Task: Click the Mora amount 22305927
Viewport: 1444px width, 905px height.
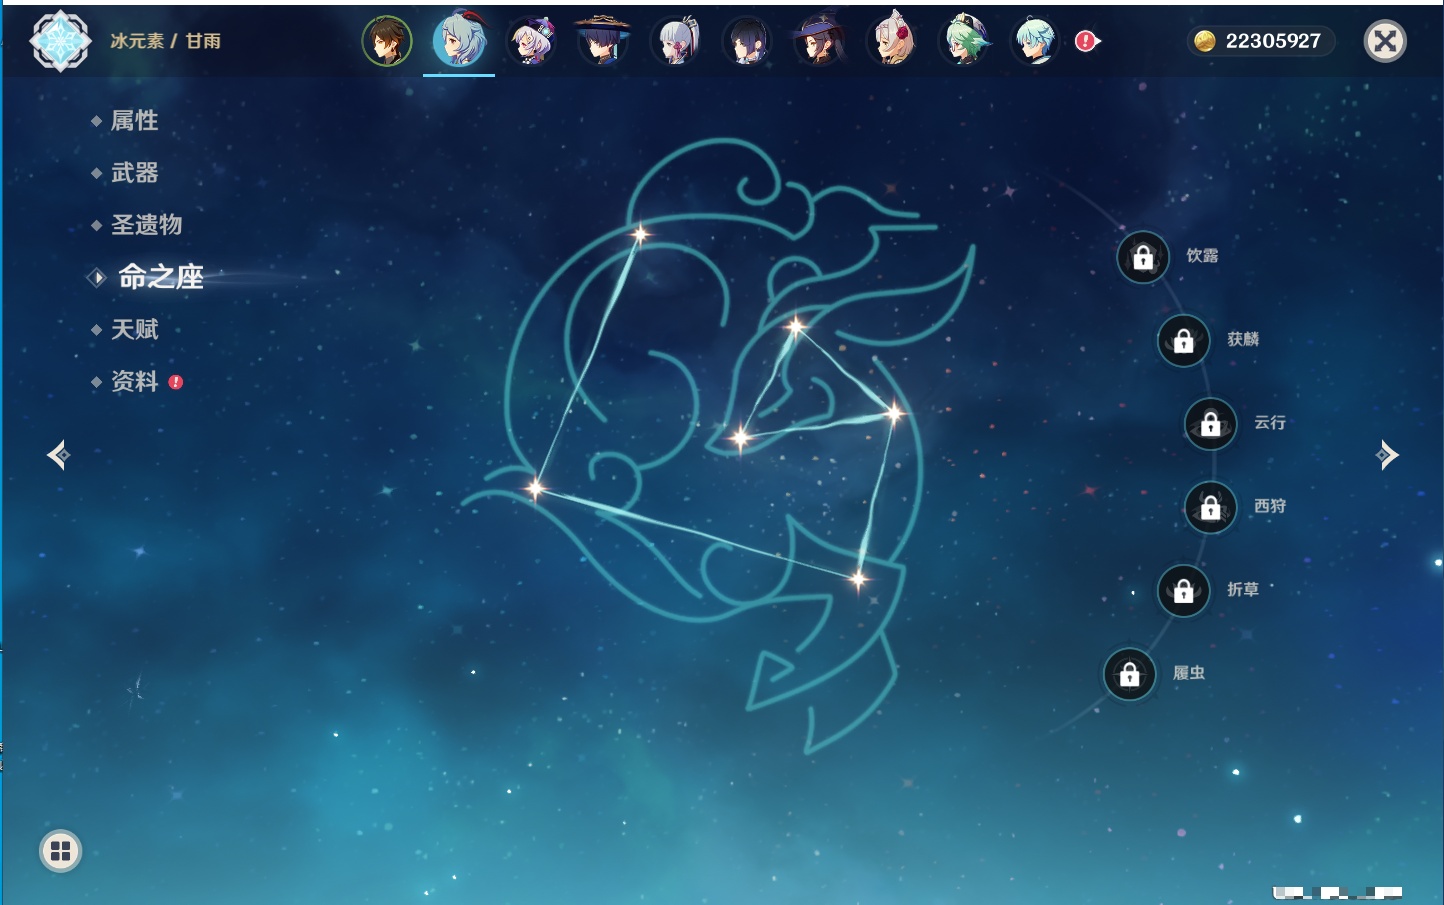Action: 1273,41
